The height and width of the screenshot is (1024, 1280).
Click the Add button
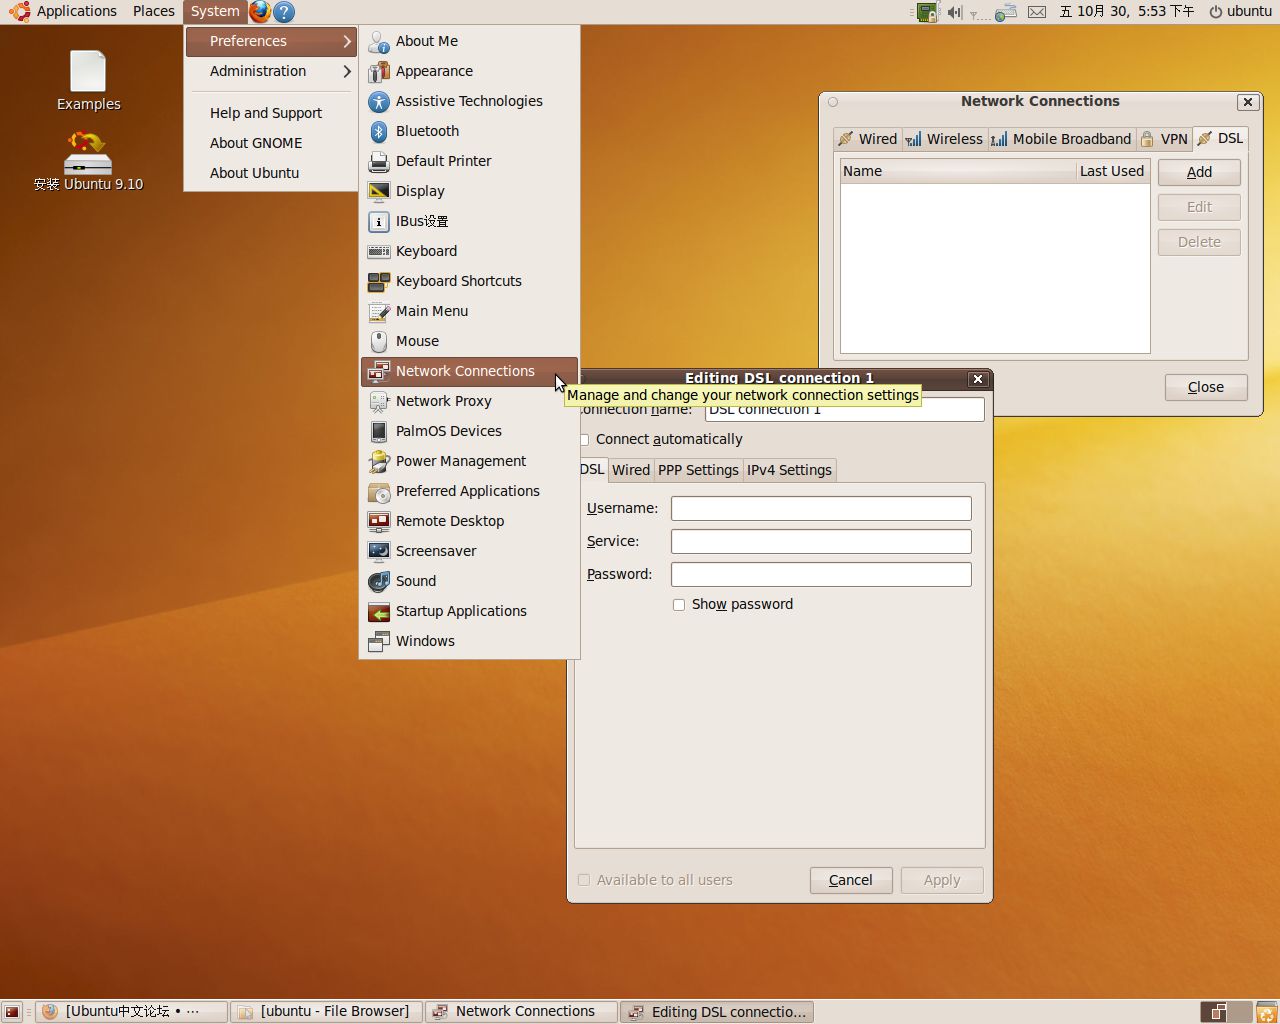(x=1199, y=172)
